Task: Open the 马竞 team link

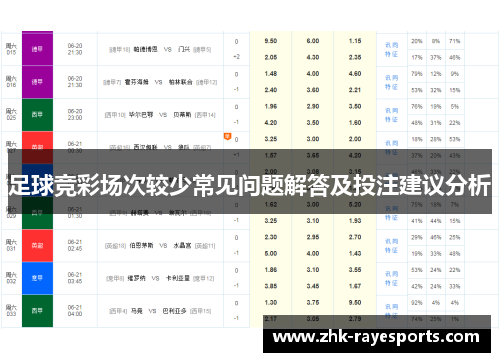Action: click(136, 311)
